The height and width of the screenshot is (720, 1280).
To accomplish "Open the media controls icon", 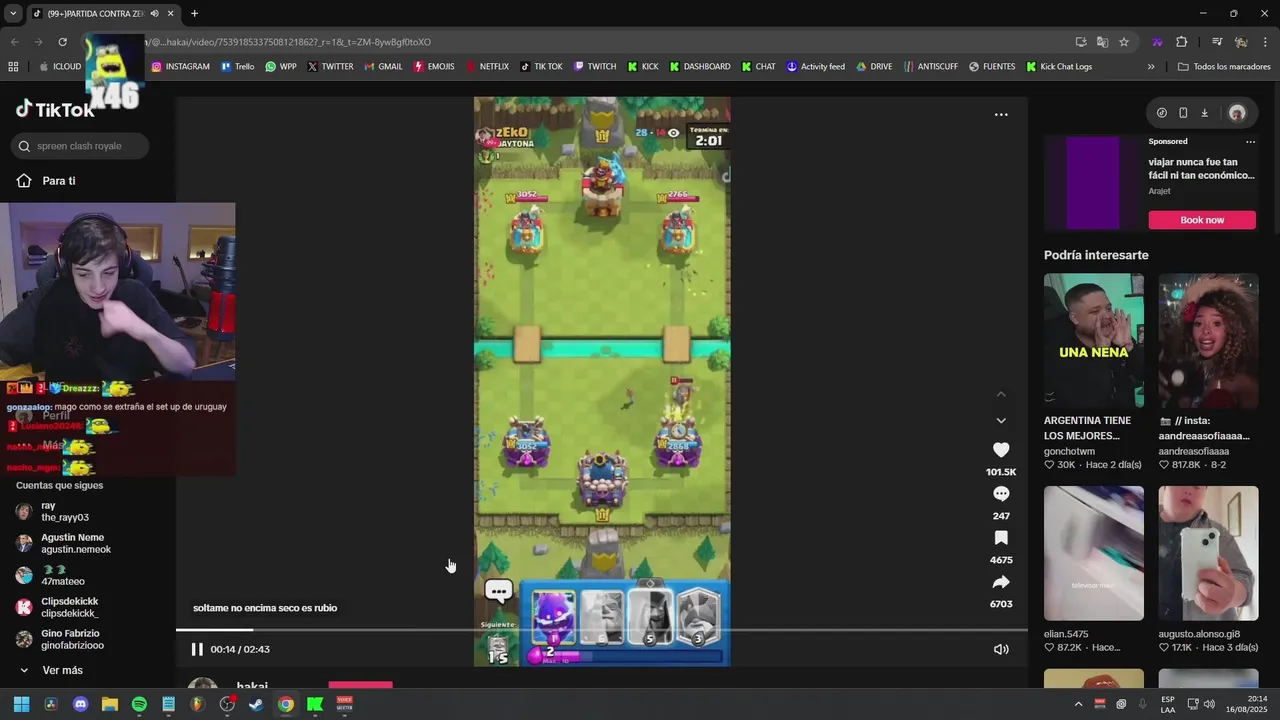I will (1217, 42).
